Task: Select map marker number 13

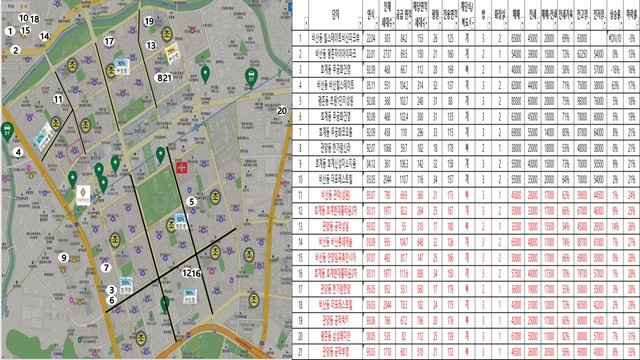Action: (151, 45)
